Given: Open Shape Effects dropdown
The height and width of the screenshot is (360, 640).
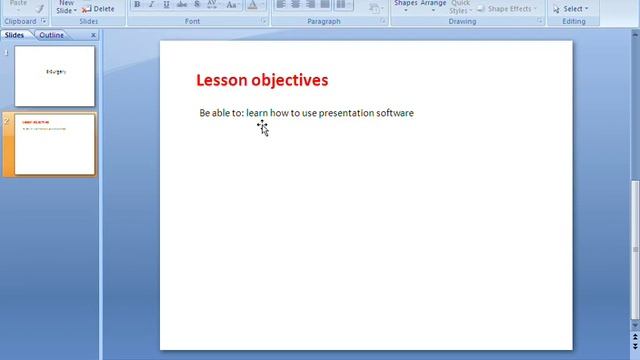Looking at the screenshot, I should (x=507, y=9).
